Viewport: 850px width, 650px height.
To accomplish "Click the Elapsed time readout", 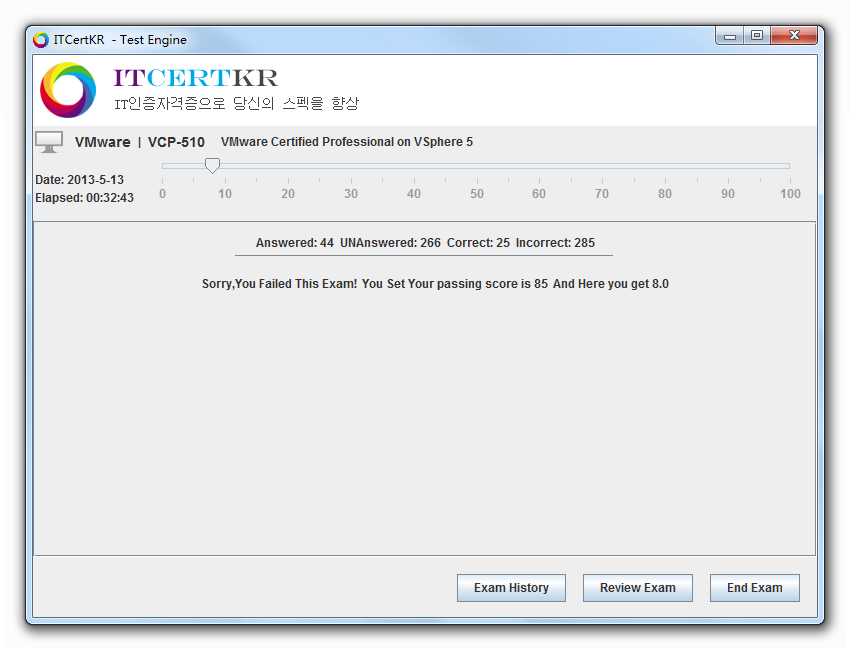I will [x=84, y=198].
